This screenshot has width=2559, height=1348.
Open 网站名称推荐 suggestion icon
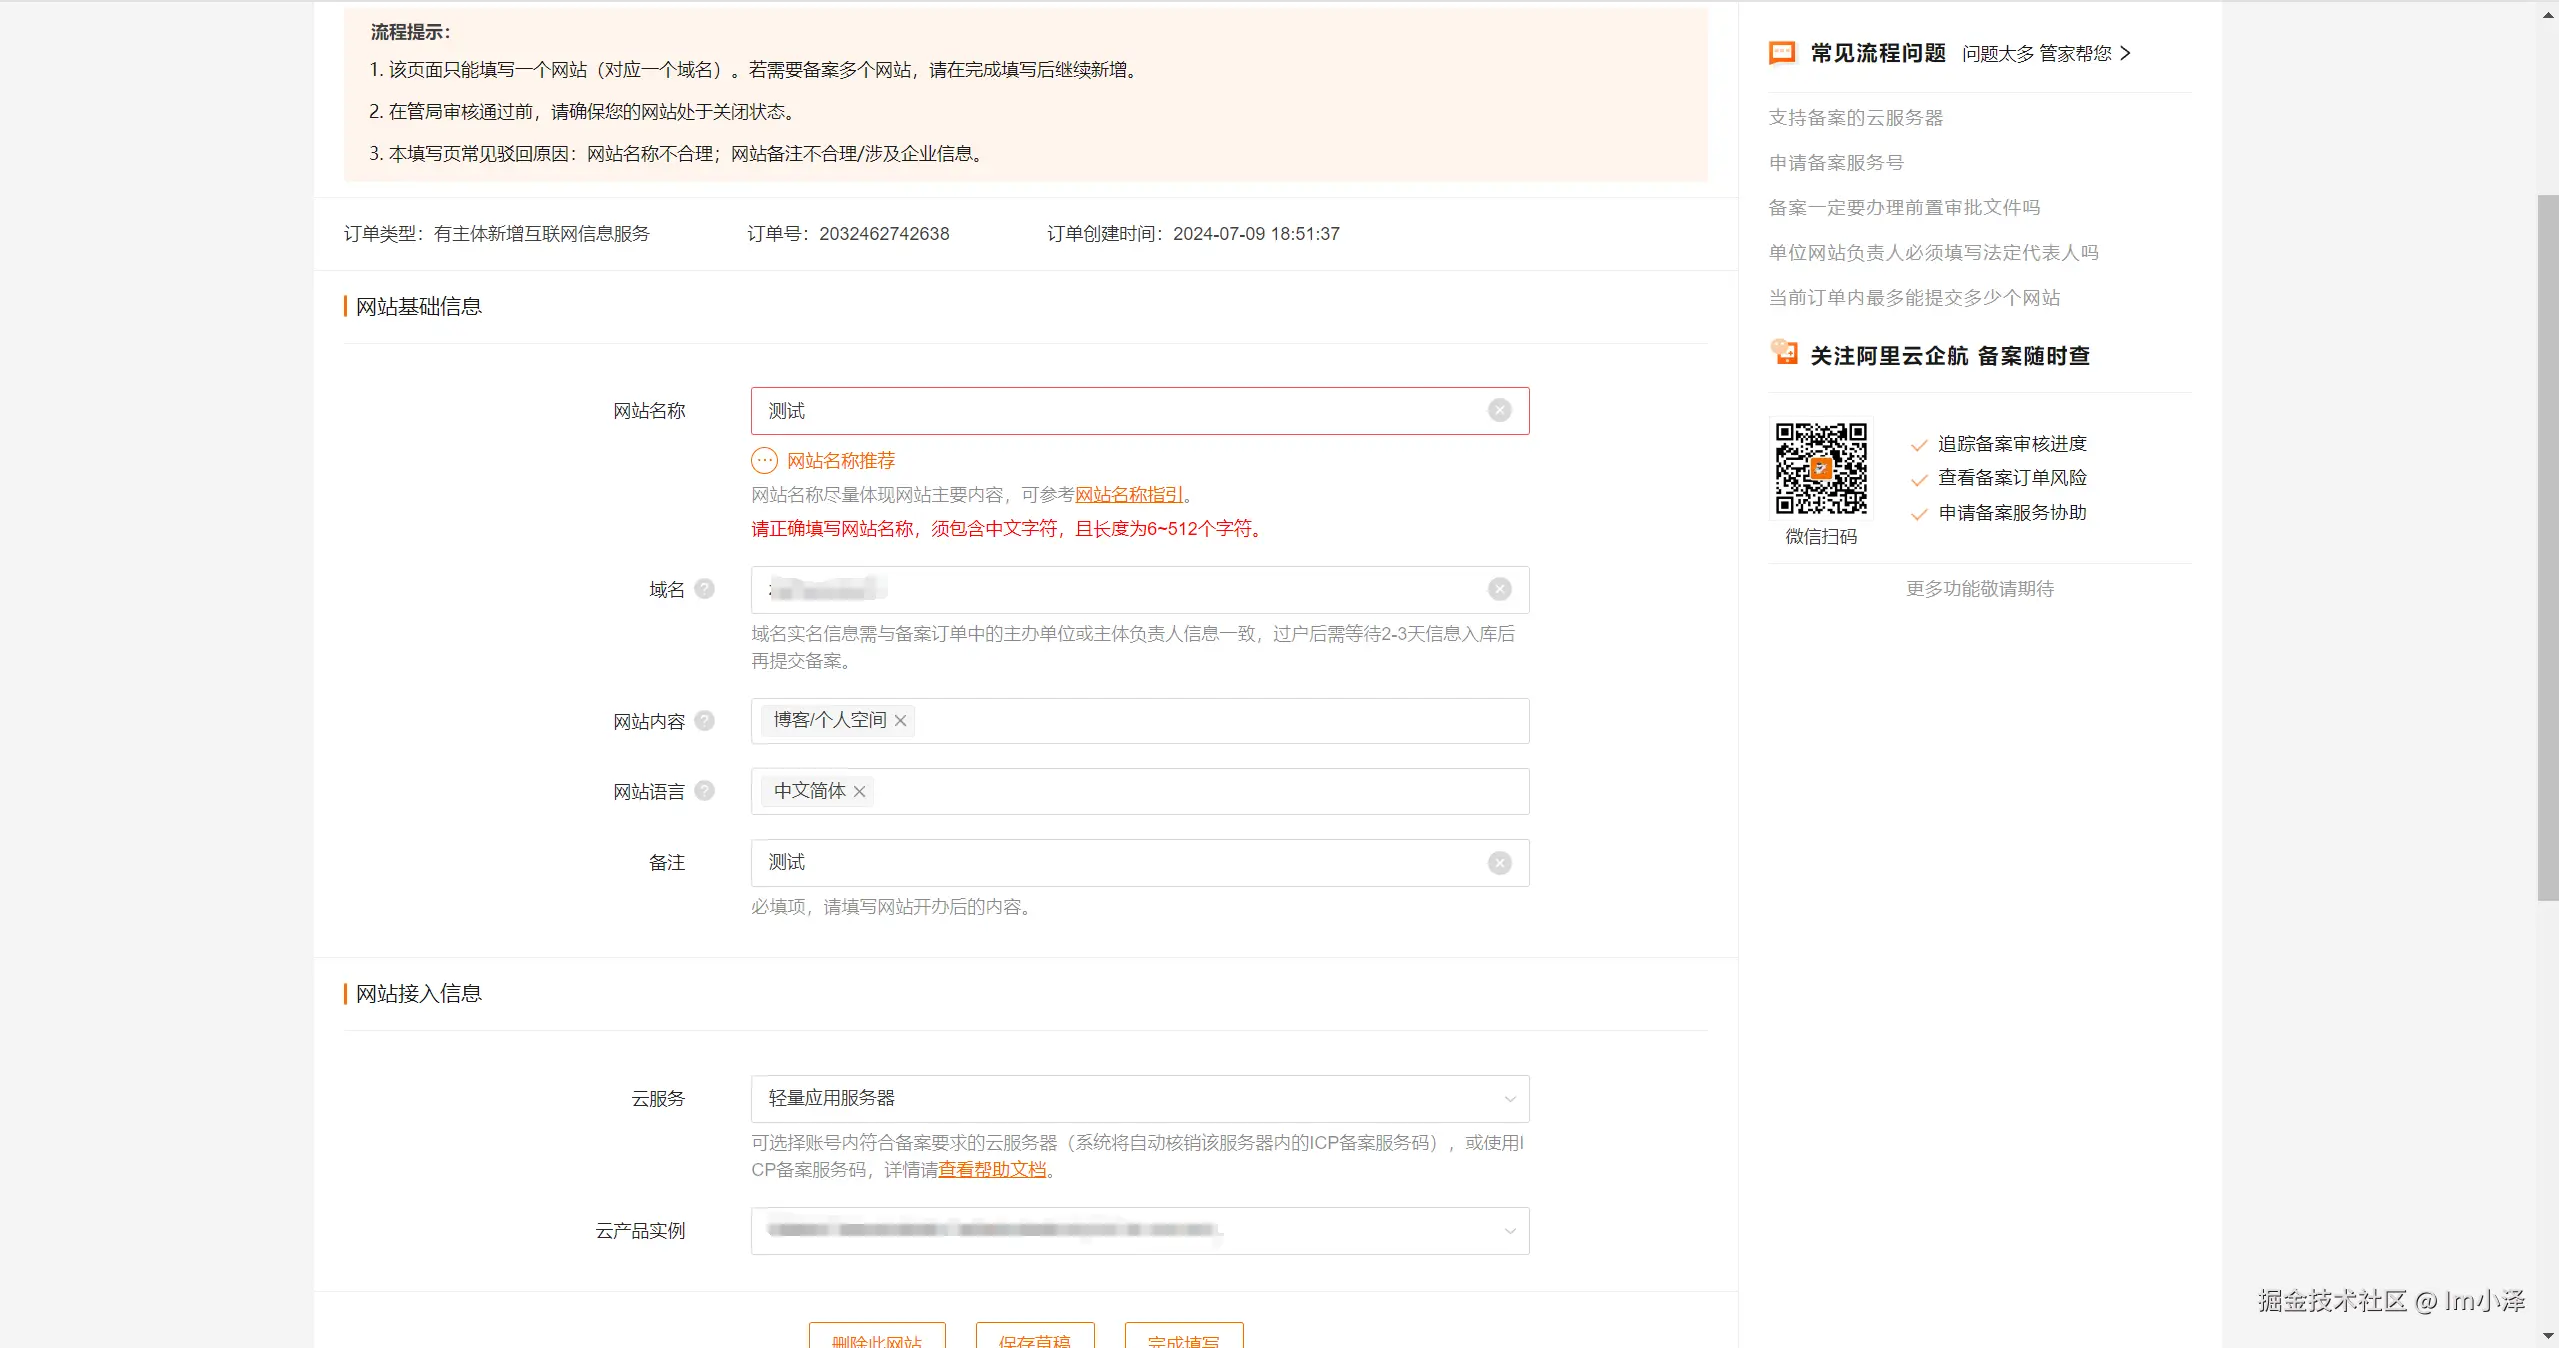(764, 461)
